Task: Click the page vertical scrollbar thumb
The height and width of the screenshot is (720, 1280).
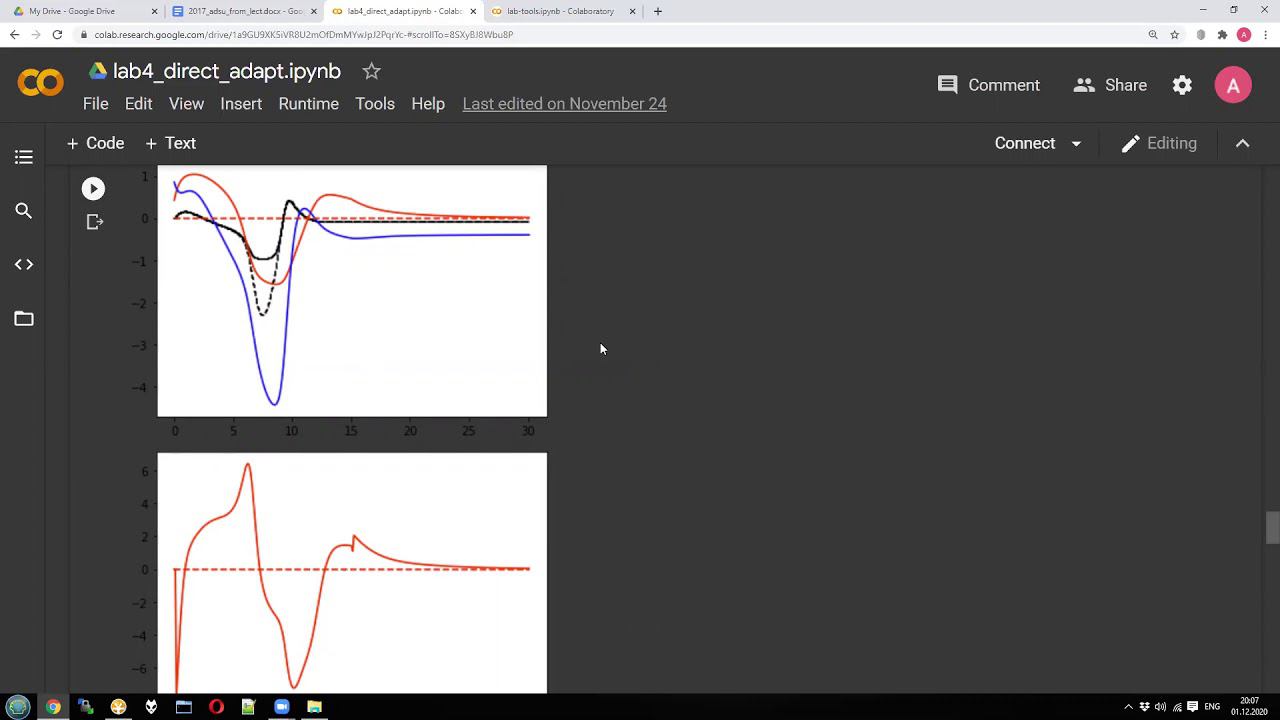Action: [1272, 527]
